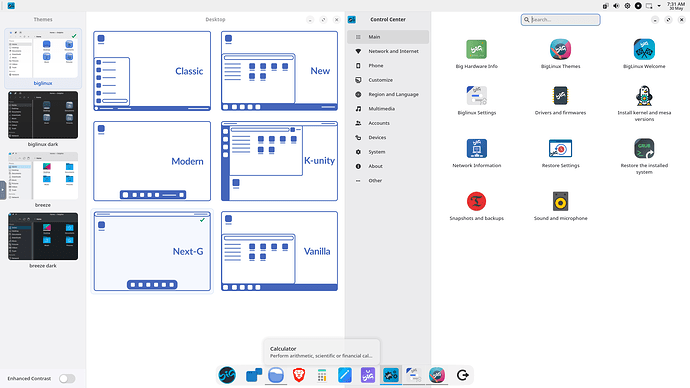Open the volume control in system tray

click(x=616, y=6)
